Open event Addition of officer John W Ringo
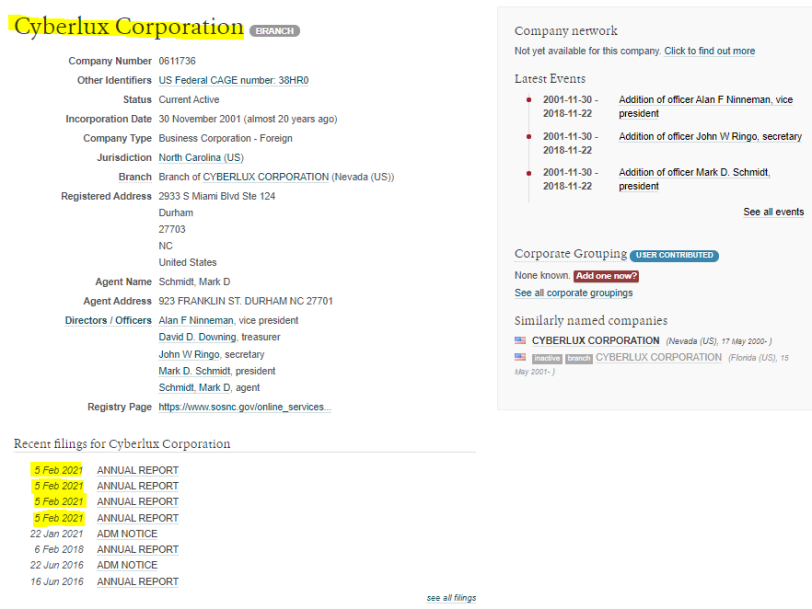The width and height of the screenshot is (812, 609). tap(710, 137)
